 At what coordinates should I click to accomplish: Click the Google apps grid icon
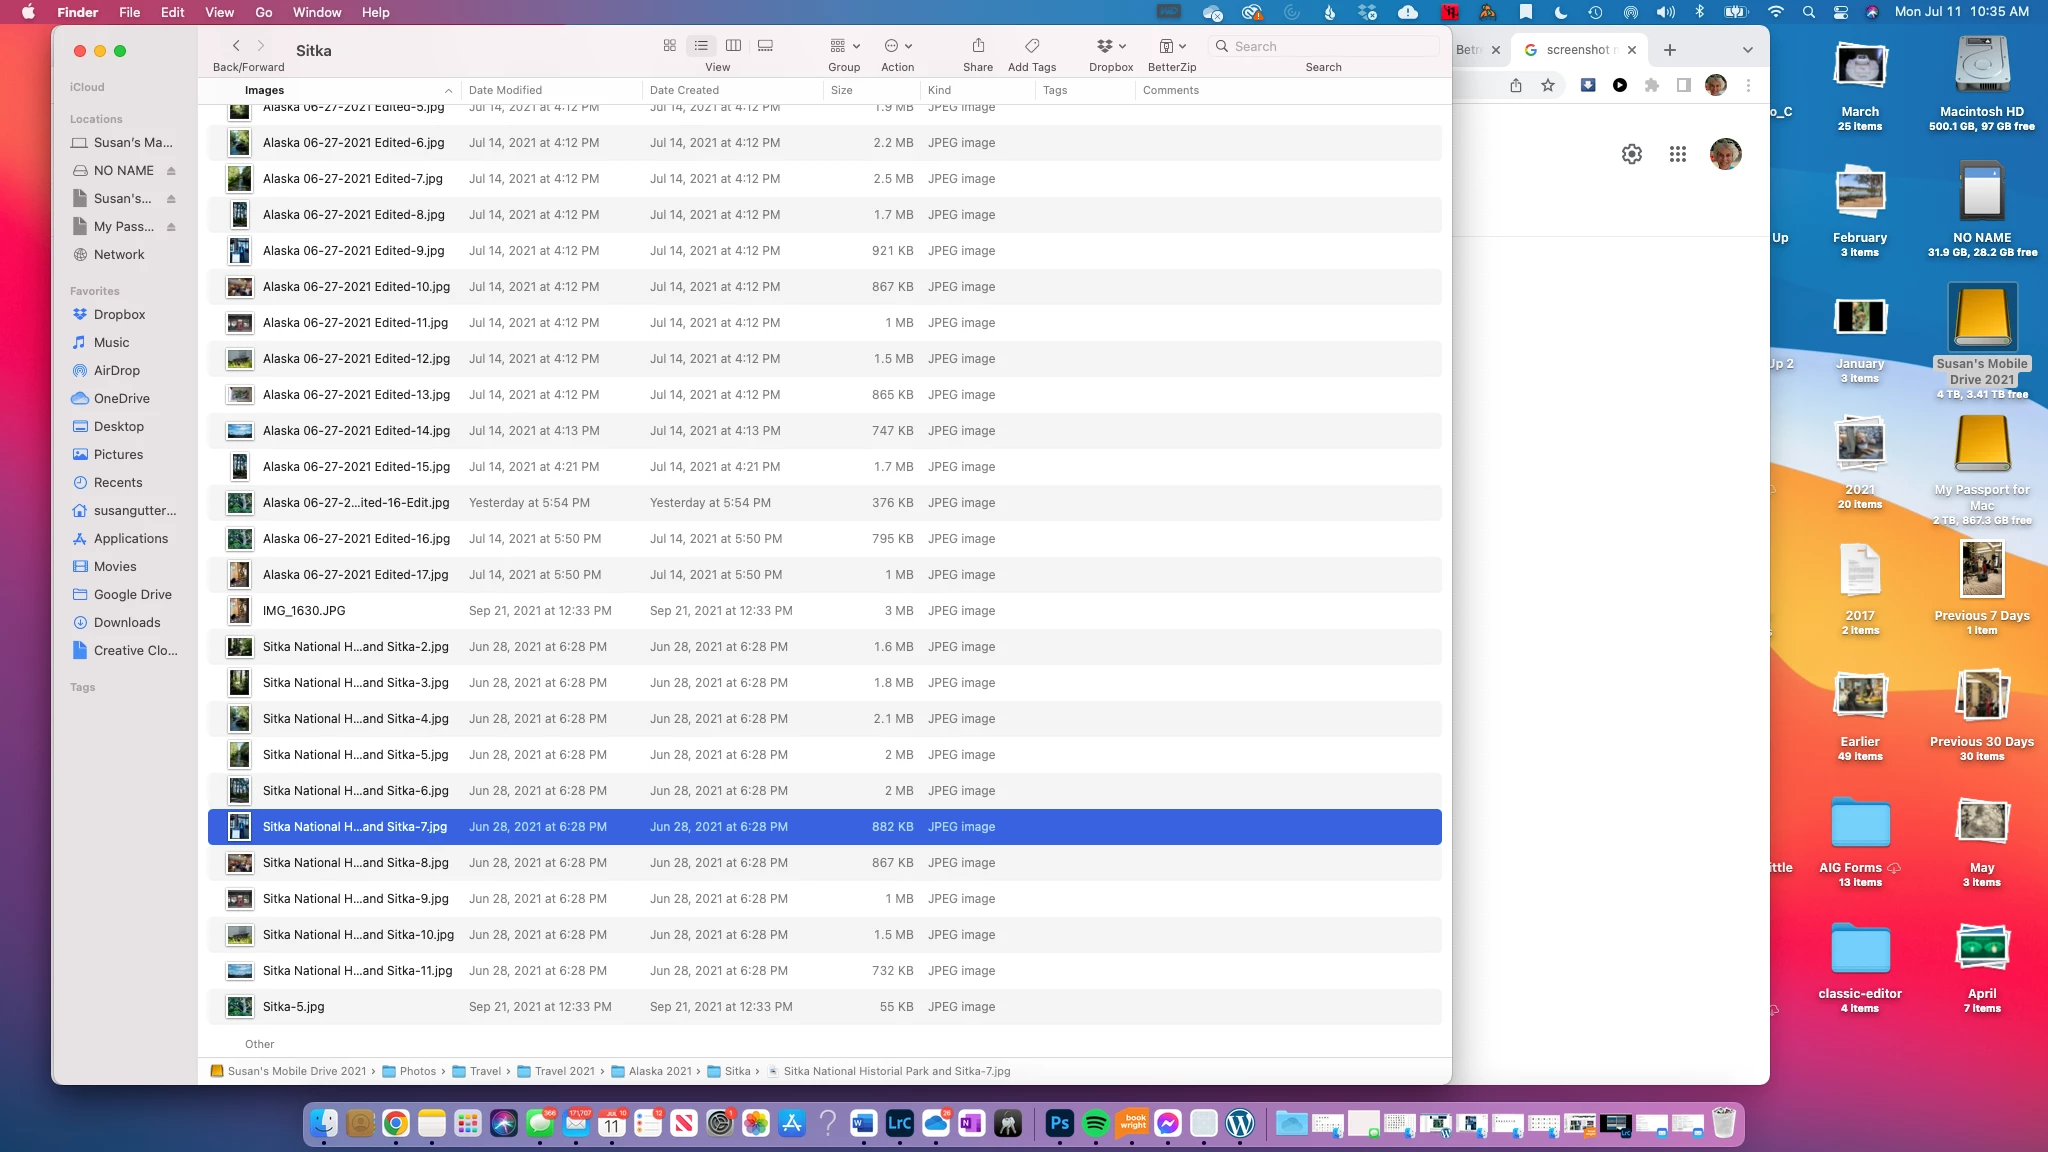1678,154
